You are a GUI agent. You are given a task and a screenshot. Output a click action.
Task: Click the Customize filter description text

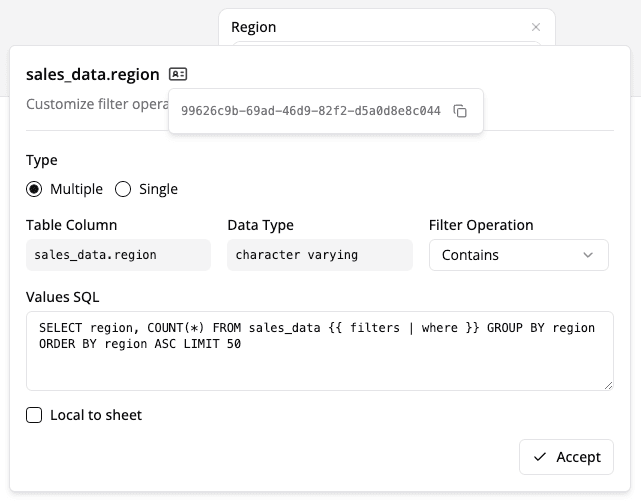coord(95,104)
